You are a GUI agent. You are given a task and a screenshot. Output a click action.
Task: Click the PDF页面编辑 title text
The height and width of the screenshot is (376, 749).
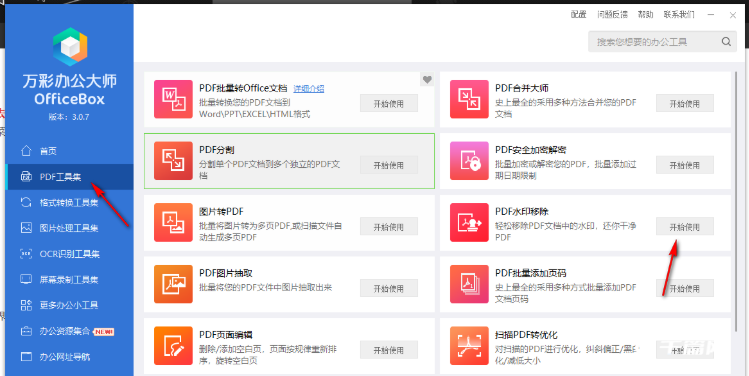pos(226,334)
